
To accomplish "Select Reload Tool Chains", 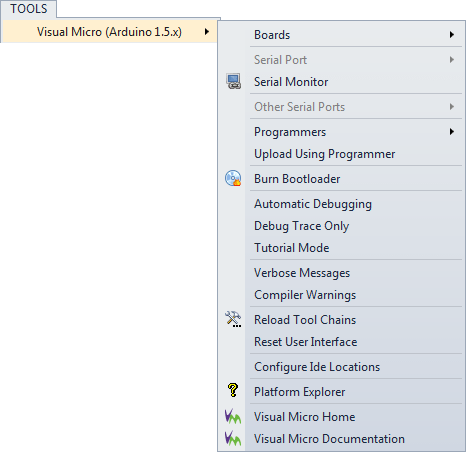I will coord(341,320).
